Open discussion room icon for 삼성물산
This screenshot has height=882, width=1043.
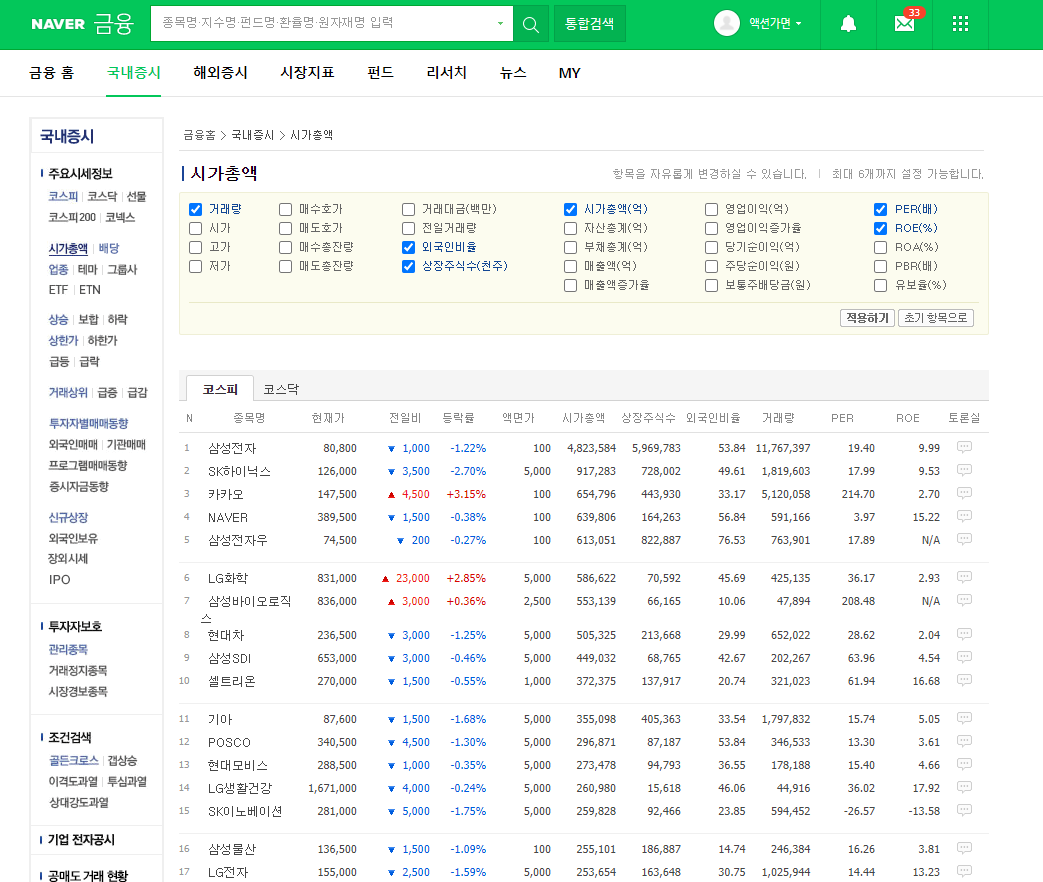coord(964,848)
